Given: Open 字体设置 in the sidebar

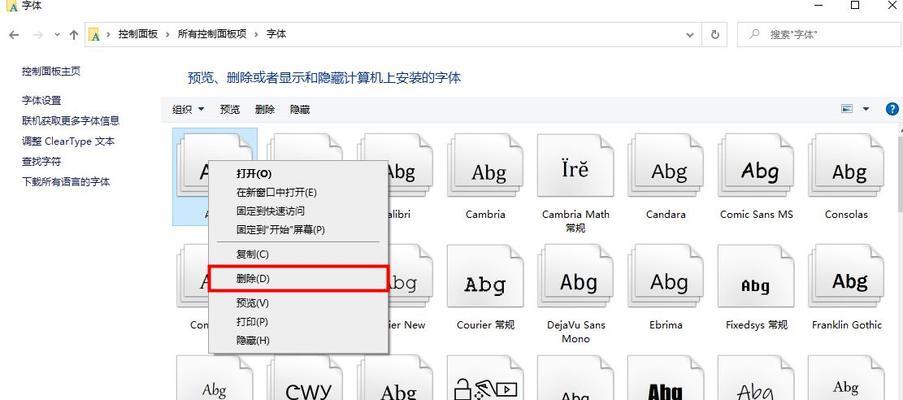Looking at the screenshot, I should click(41, 101).
